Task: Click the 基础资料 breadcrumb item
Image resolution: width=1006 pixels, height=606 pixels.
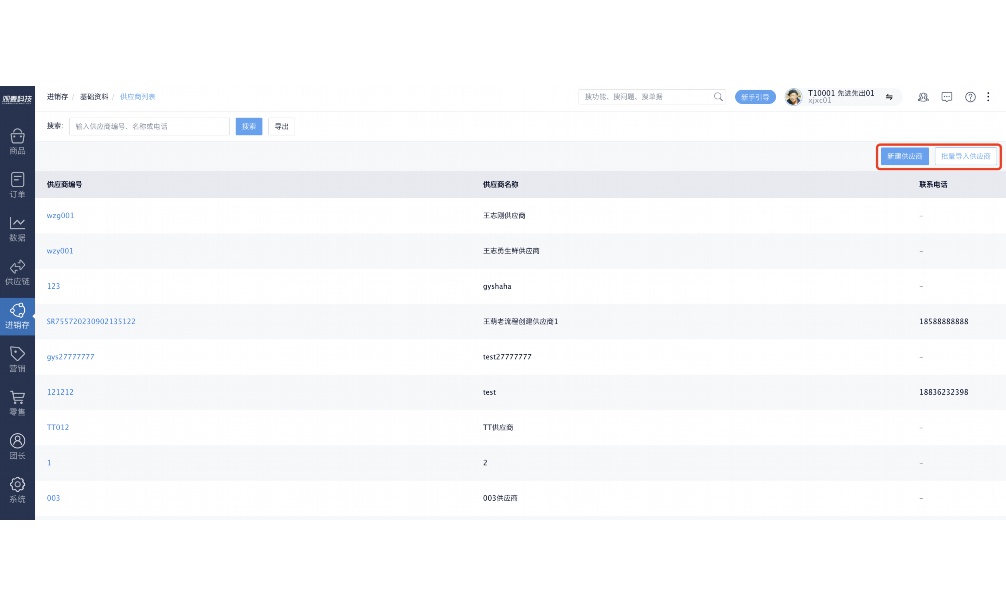Action: pyautogui.click(x=94, y=97)
